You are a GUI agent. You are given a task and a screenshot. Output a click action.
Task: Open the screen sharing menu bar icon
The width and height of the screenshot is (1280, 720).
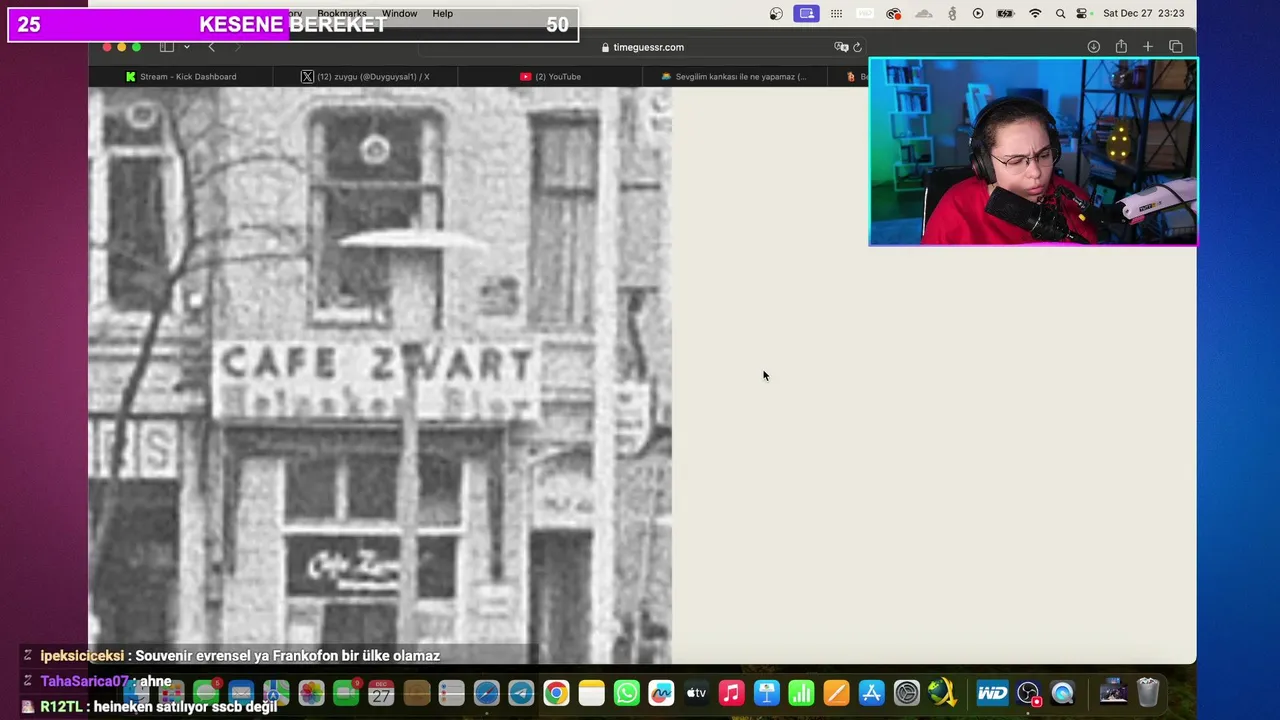[806, 14]
